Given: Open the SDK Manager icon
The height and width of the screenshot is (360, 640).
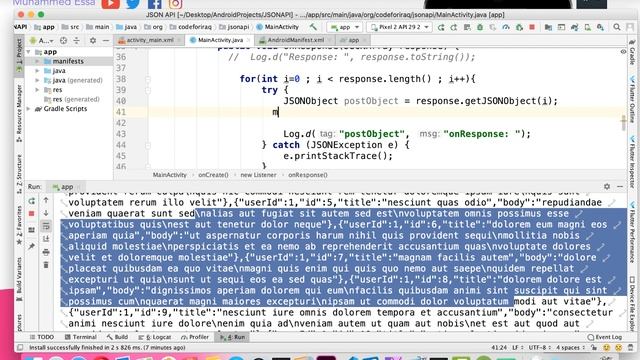Looking at the screenshot, I should click(600, 27).
